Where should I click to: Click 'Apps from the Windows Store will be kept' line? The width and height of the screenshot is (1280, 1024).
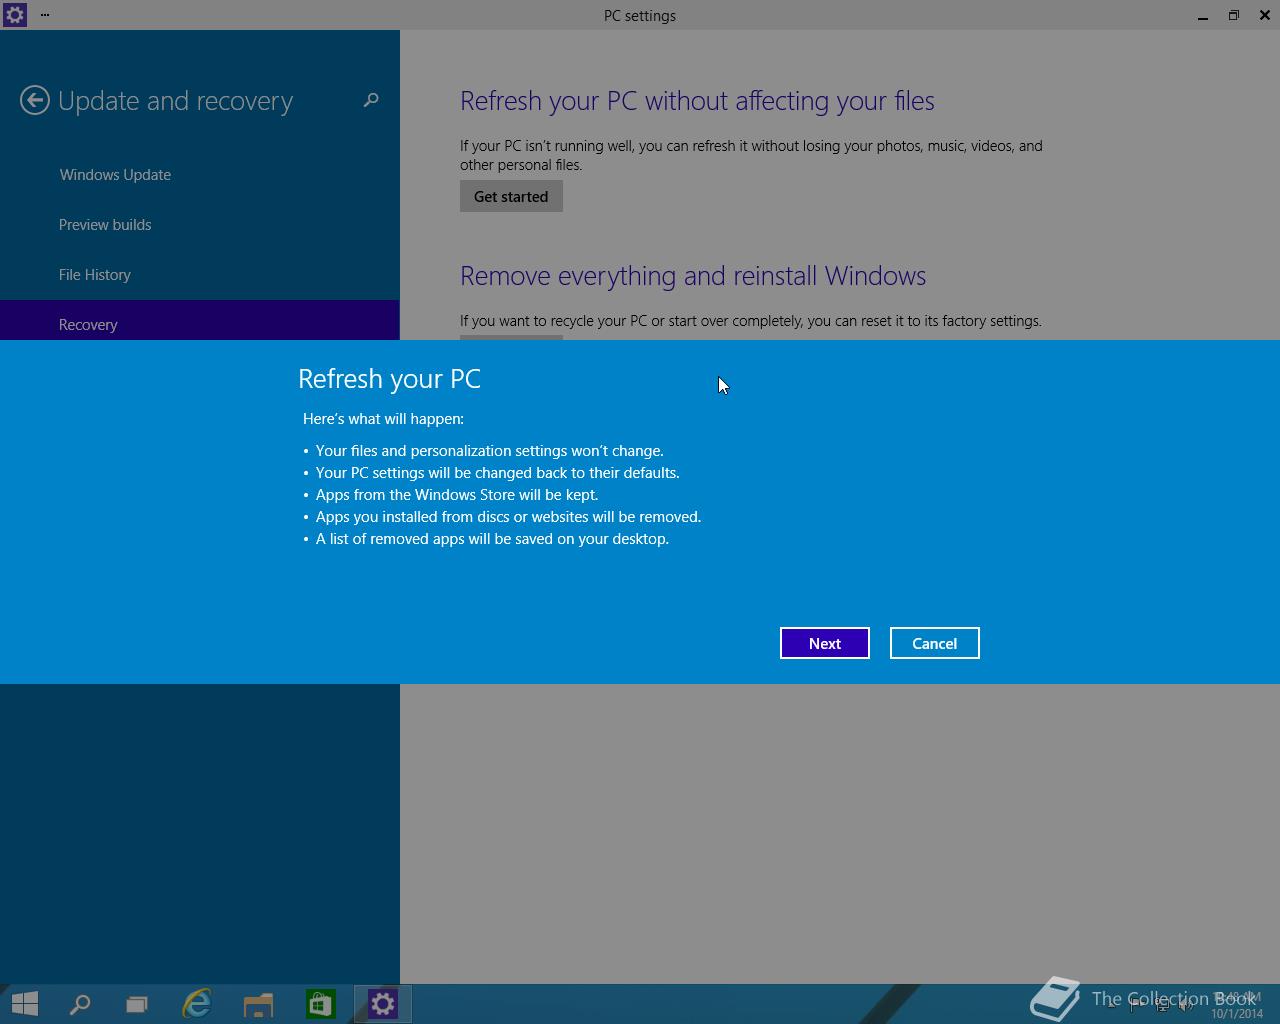tap(457, 495)
